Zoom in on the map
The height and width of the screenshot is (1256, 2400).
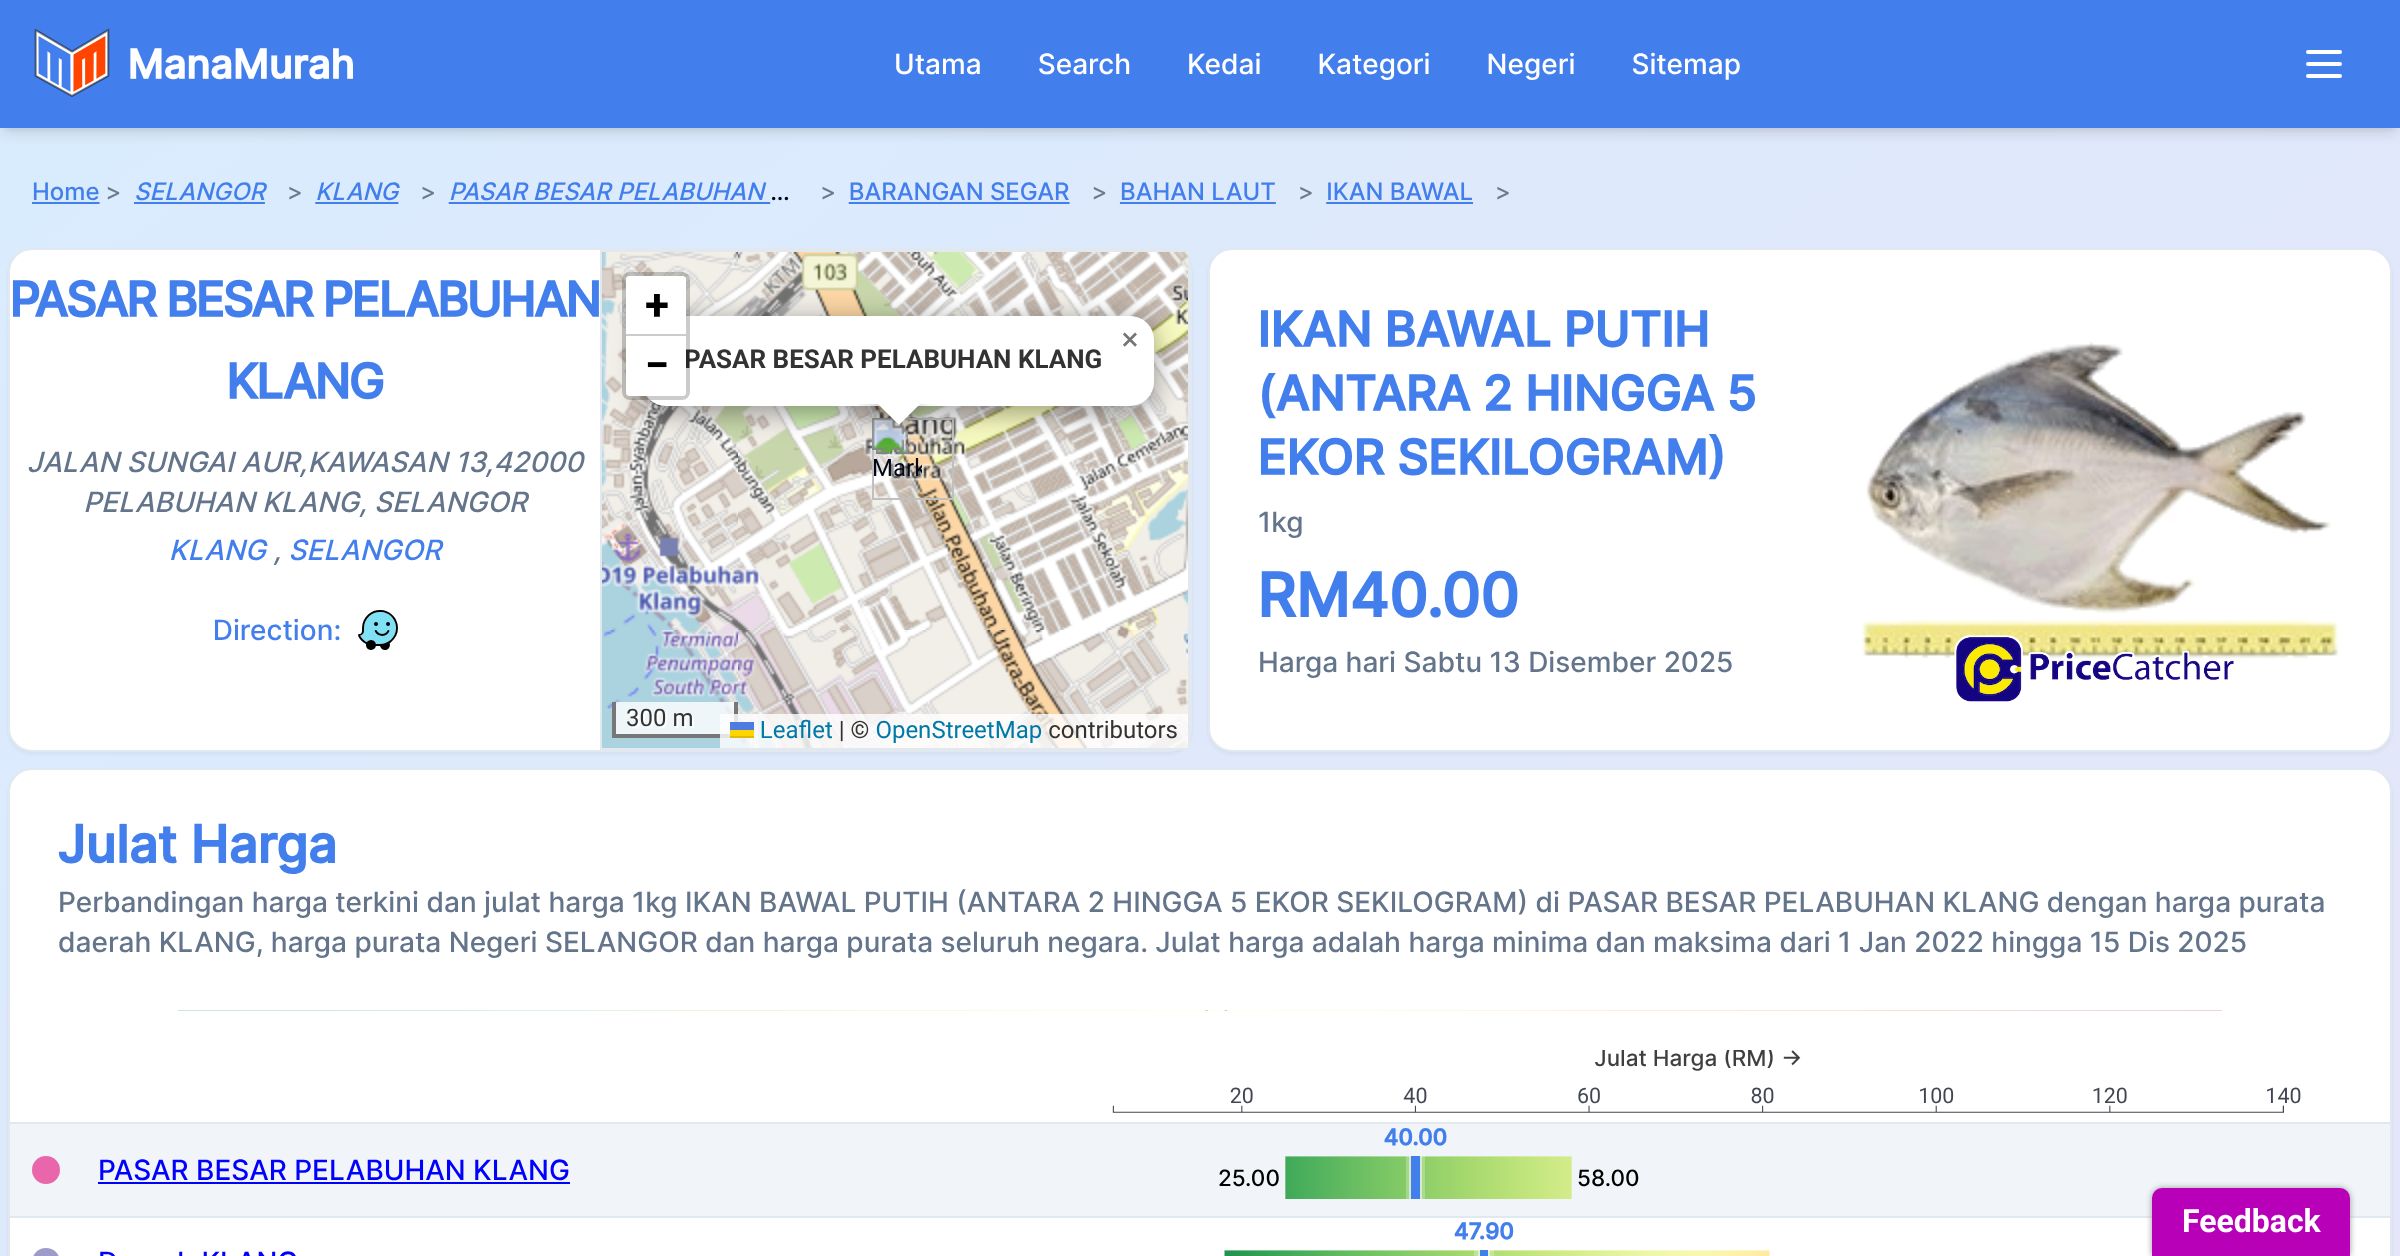[x=656, y=305]
